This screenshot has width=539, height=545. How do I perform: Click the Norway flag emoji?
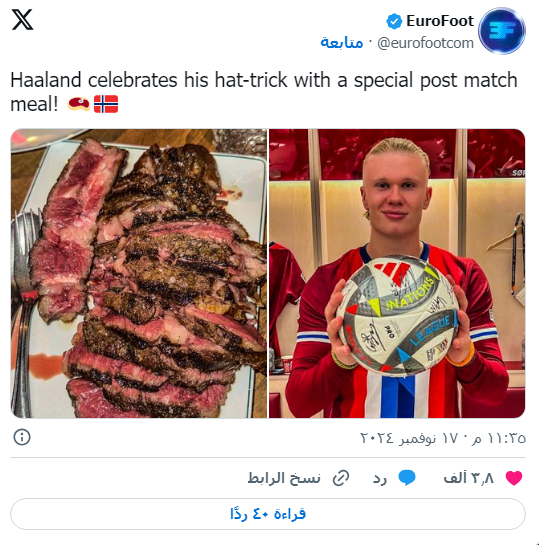tap(106, 104)
